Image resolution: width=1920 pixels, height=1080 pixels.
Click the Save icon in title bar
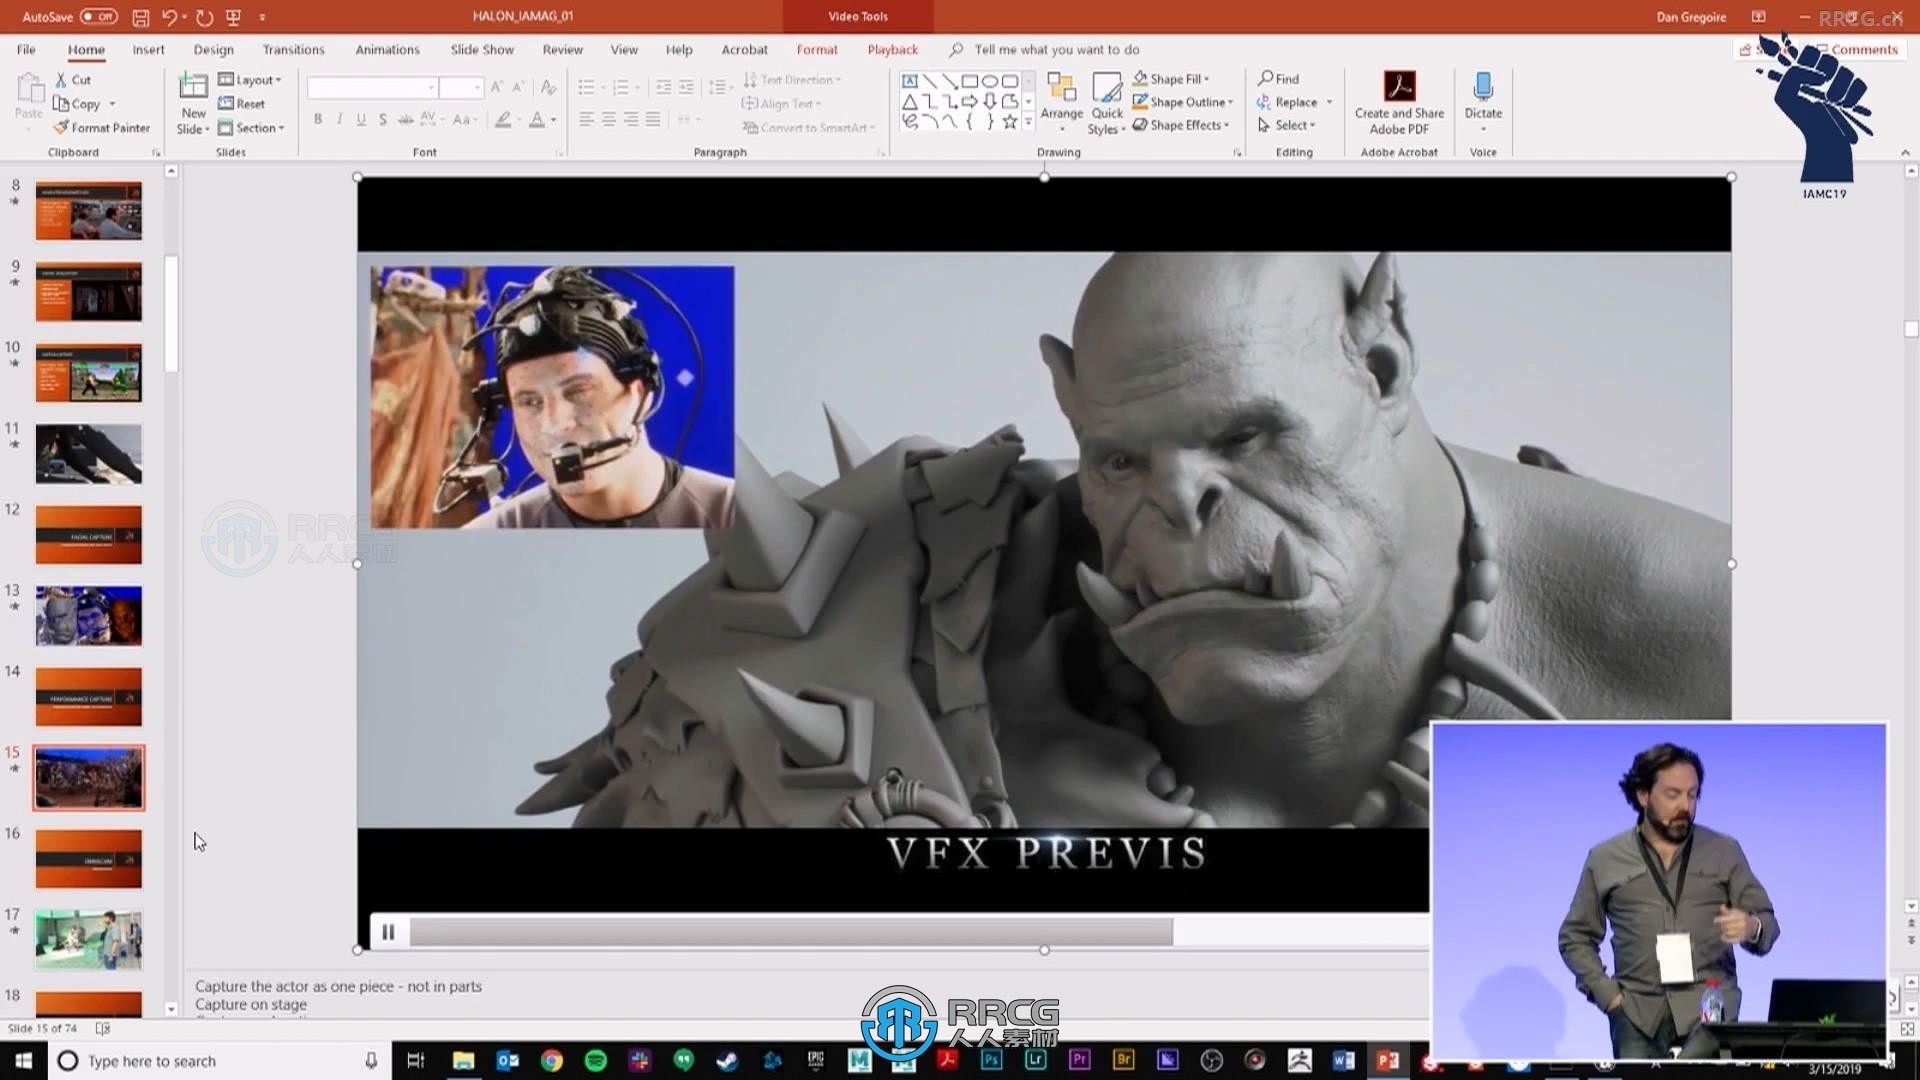point(141,17)
